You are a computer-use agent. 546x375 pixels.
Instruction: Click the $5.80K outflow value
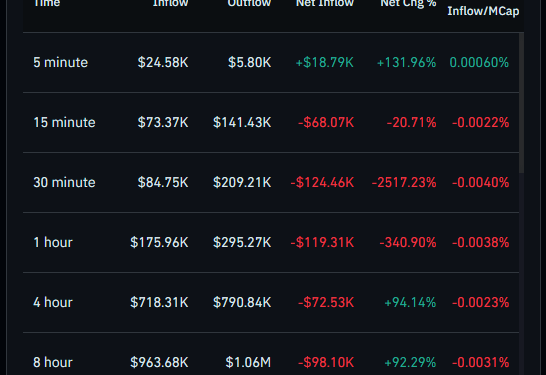(x=249, y=63)
